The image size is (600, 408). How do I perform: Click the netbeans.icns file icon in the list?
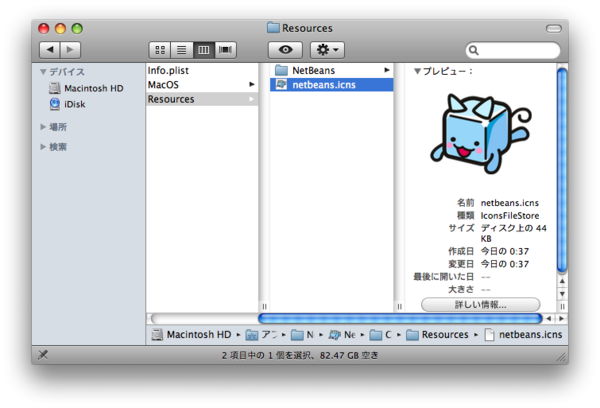[282, 85]
